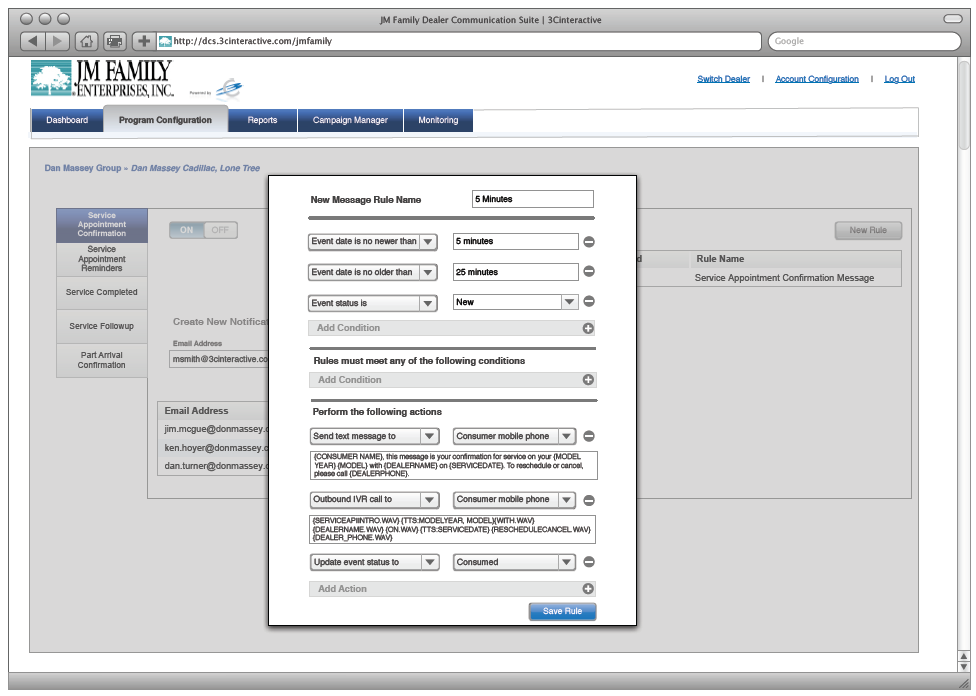Click the page vertical scrollbar thumb
This screenshot has height=696, width=976.
click(964, 104)
